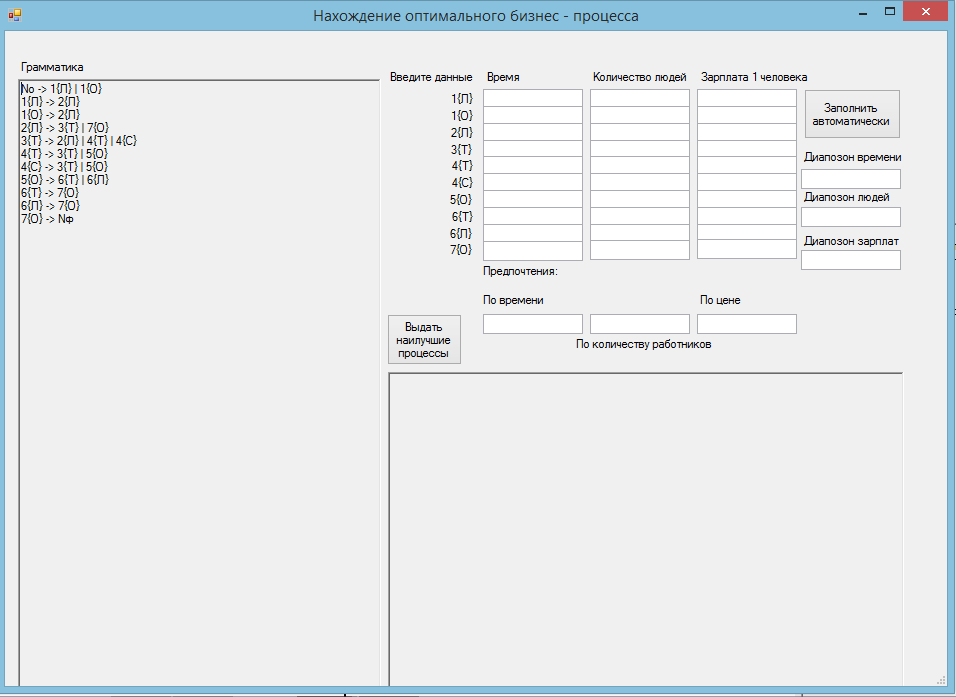The height and width of the screenshot is (697, 956).
Task: Click the 'По цене' preference field
Action: [746, 324]
